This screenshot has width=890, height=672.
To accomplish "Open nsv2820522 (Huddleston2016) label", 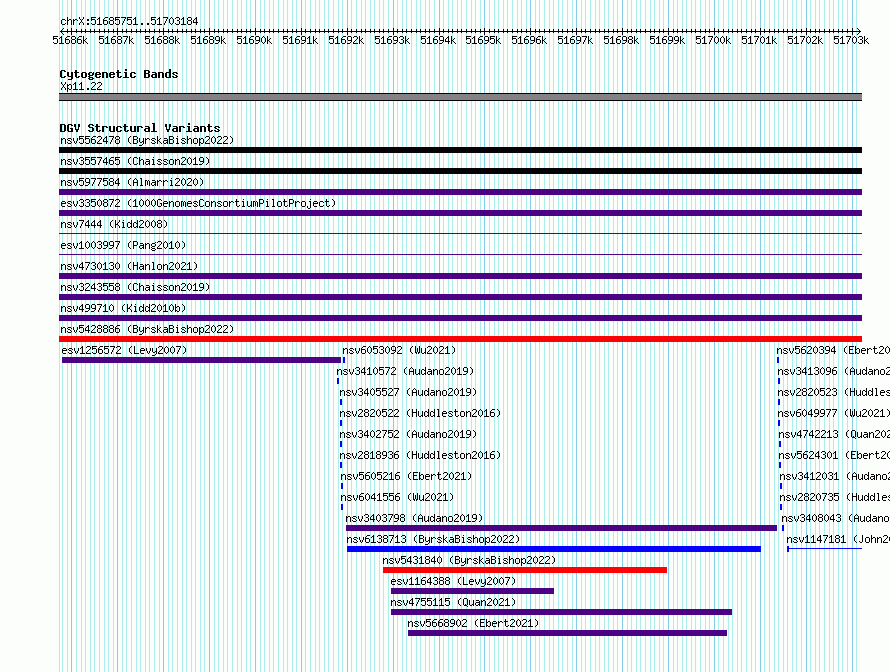I will (420, 413).
